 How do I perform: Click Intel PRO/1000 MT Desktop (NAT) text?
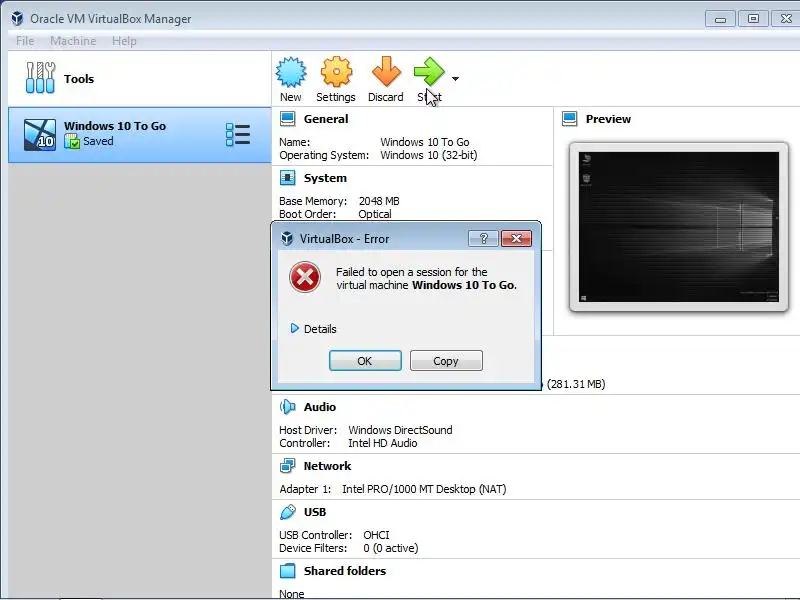pyautogui.click(x=424, y=489)
